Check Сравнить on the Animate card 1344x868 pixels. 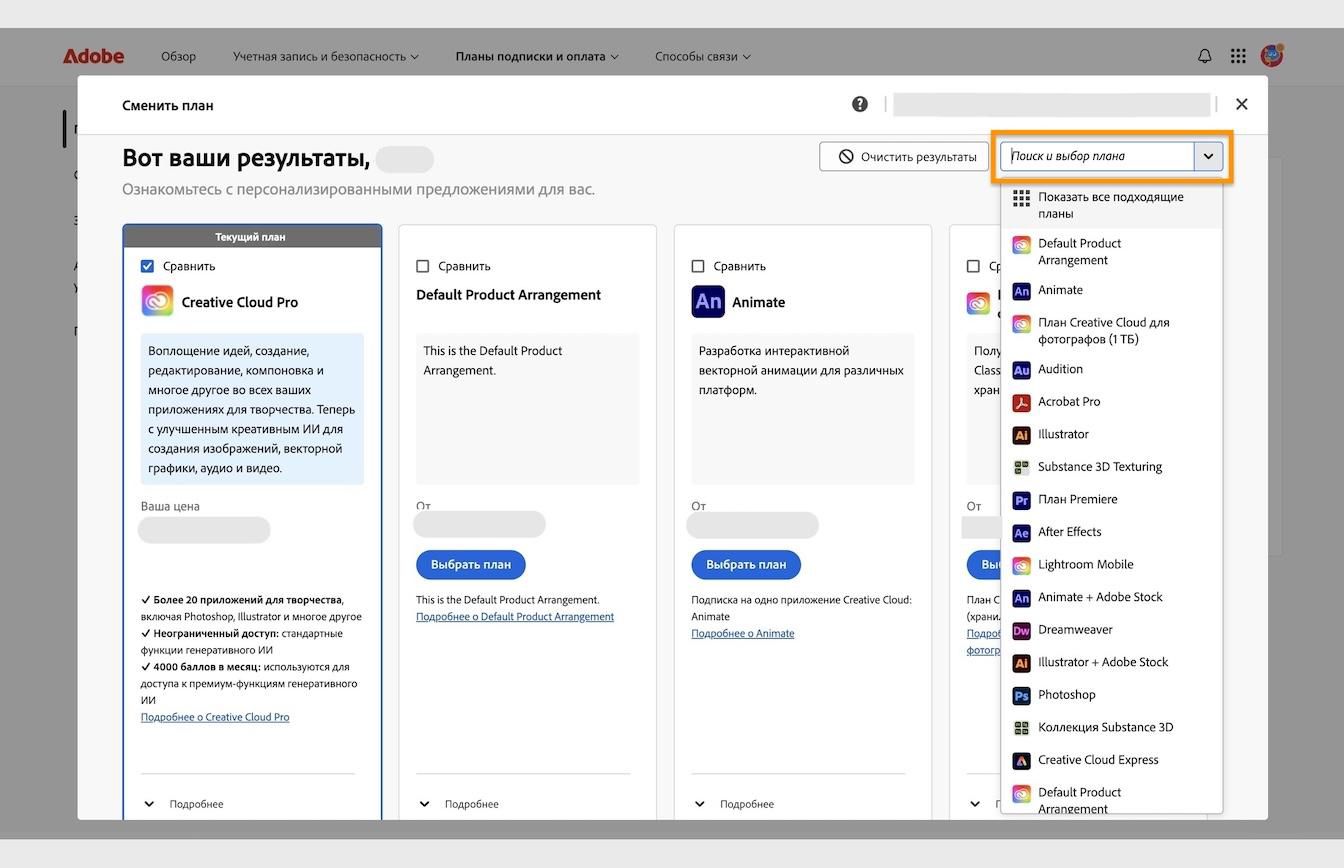697,265
